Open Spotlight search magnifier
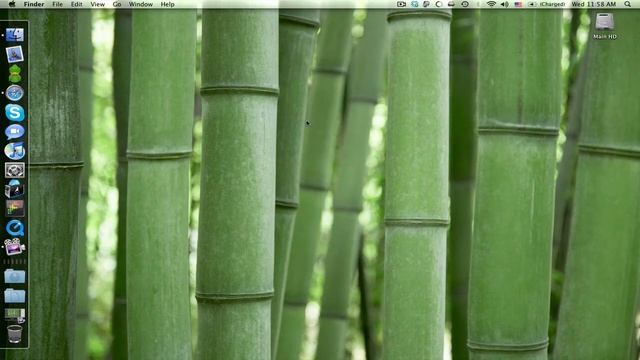 coord(627,4)
